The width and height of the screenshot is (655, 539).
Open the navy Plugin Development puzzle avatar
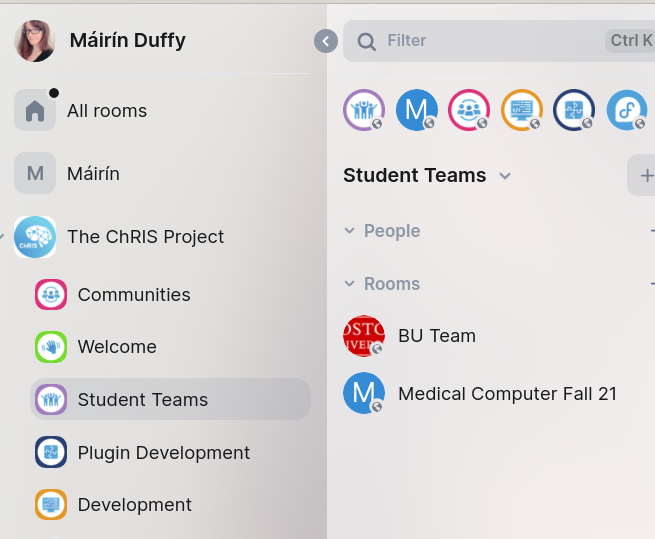click(574, 110)
